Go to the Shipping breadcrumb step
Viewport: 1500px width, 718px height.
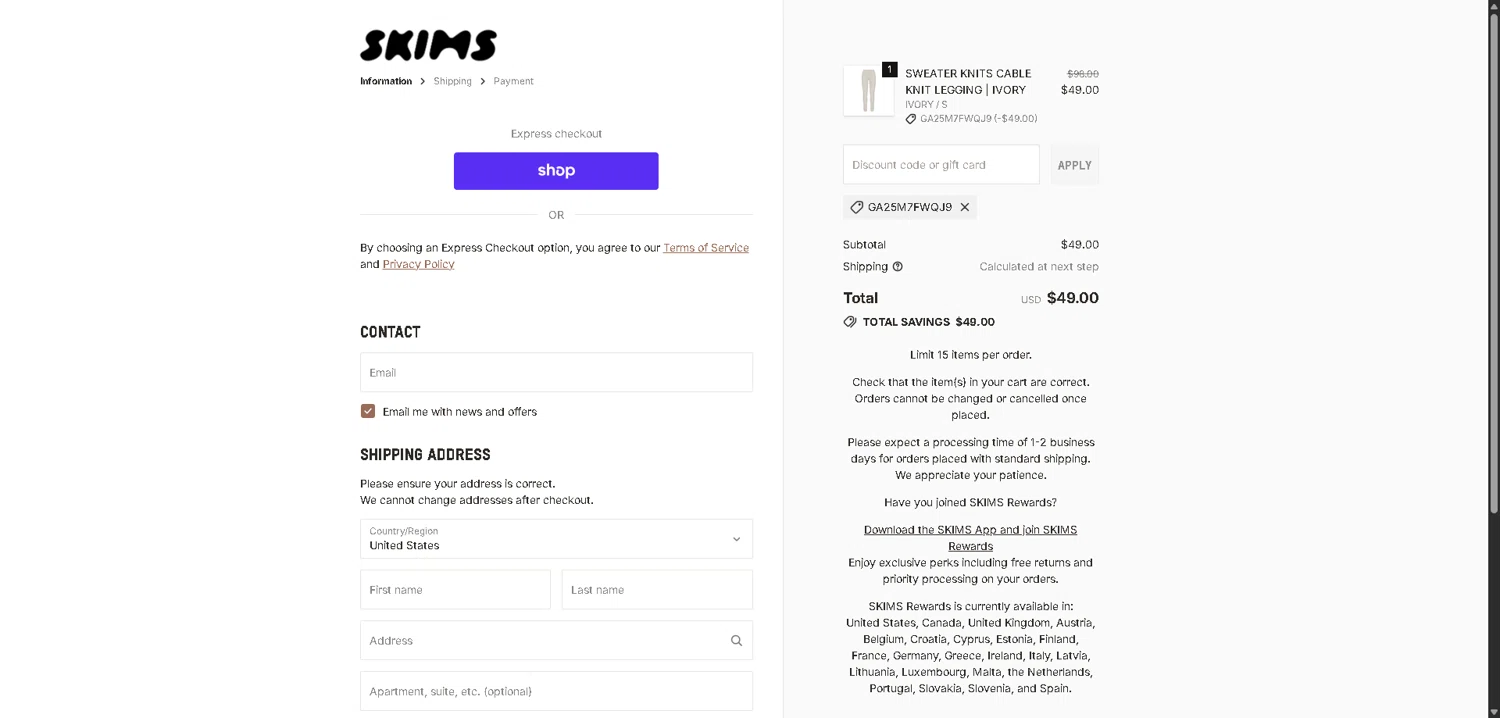coord(452,81)
